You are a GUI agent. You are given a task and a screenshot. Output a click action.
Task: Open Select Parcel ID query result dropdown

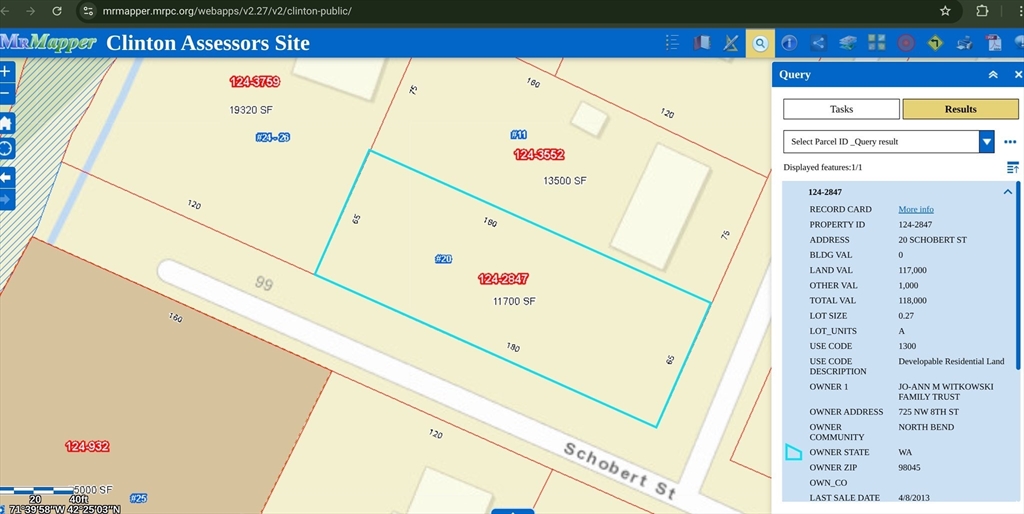(986, 142)
